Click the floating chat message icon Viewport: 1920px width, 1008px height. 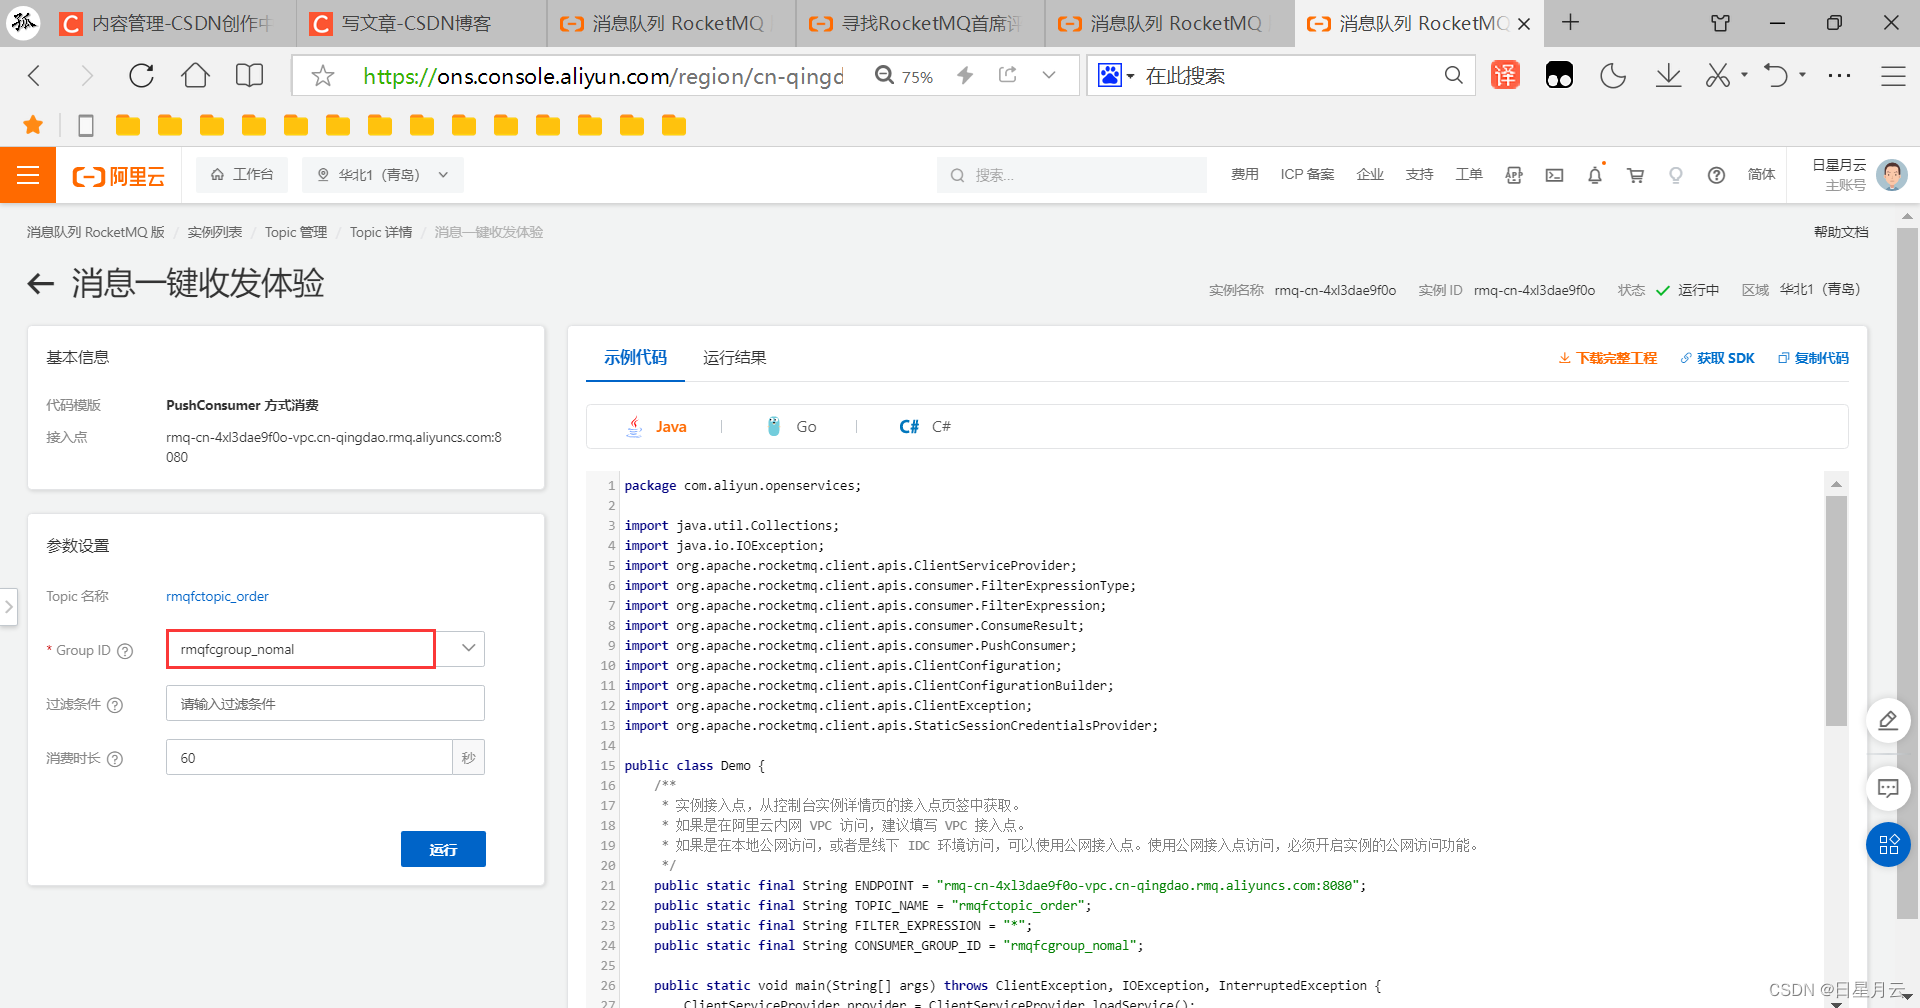[1888, 788]
